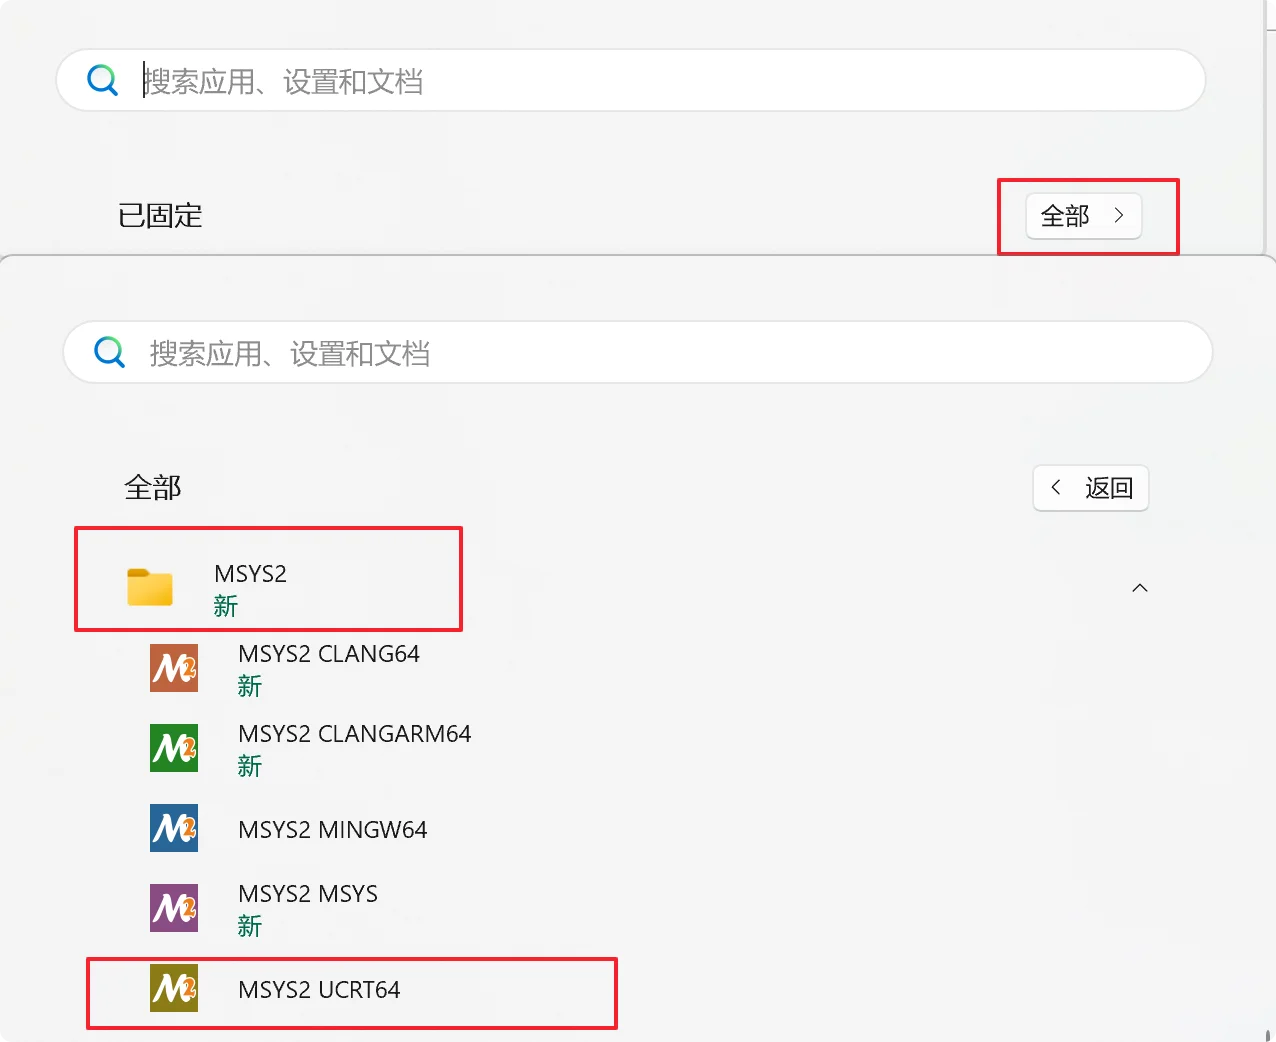Launch MSYS2 MSYS from its name
The width and height of the screenshot is (1276, 1042).
tap(308, 894)
